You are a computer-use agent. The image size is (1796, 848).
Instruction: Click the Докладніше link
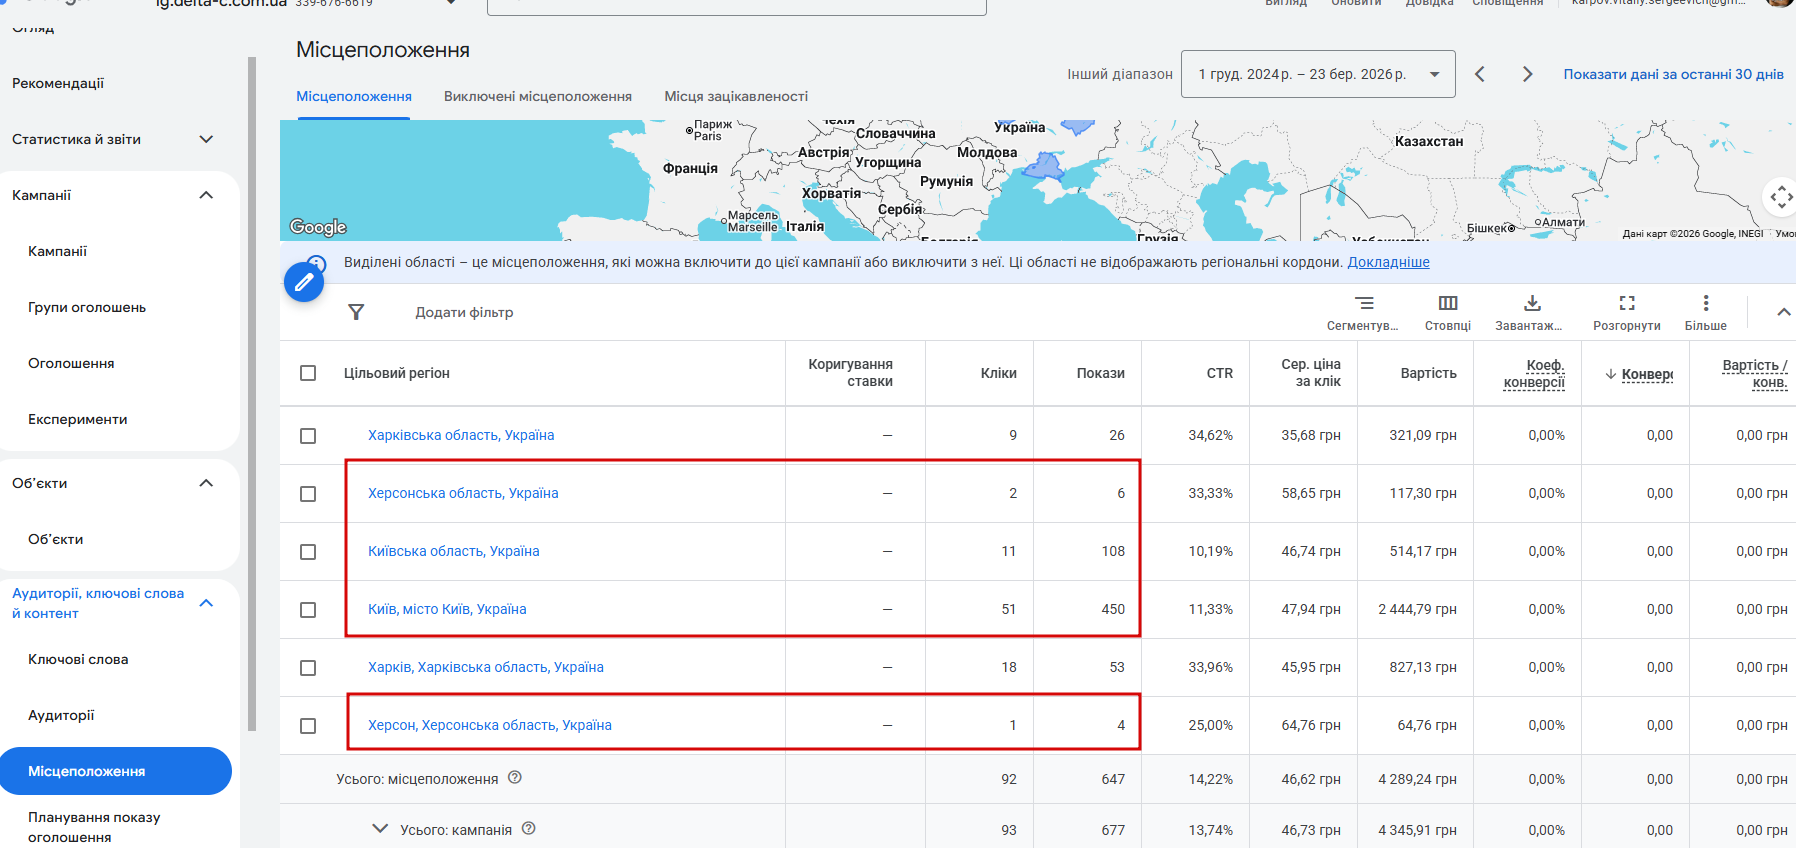pyautogui.click(x=1388, y=262)
